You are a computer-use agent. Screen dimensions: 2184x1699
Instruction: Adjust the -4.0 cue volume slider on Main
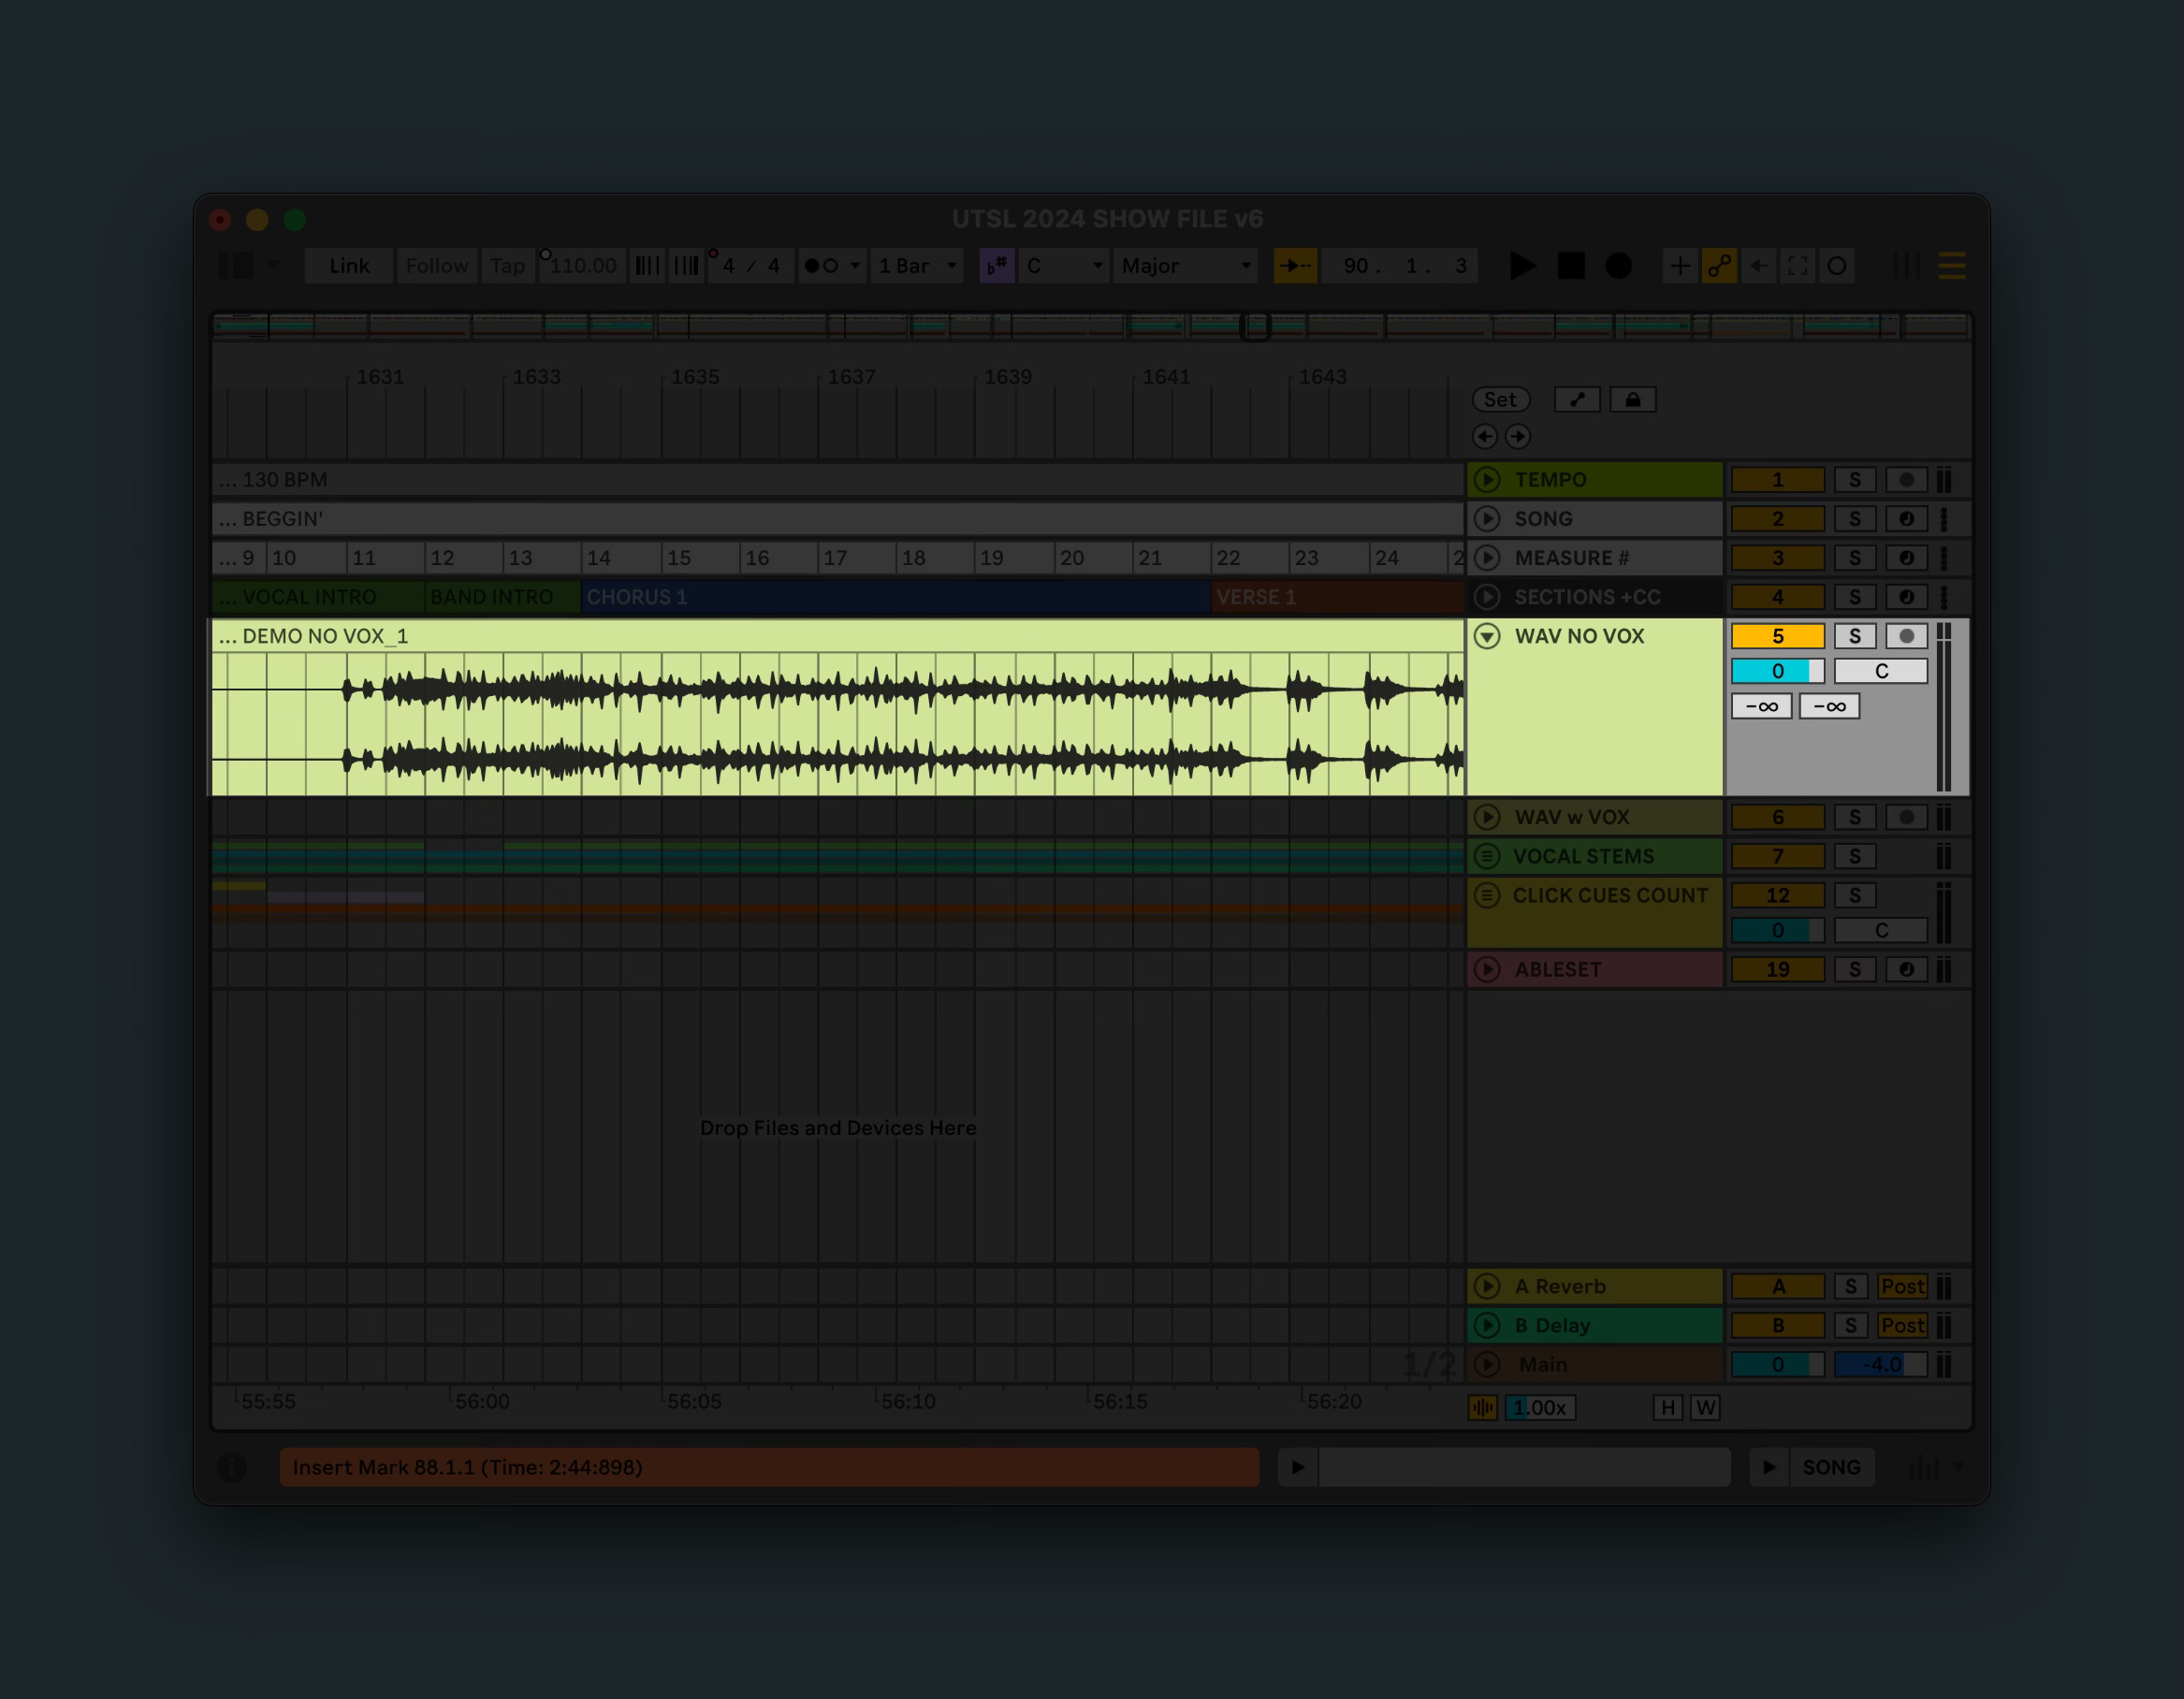pos(1880,1364)
